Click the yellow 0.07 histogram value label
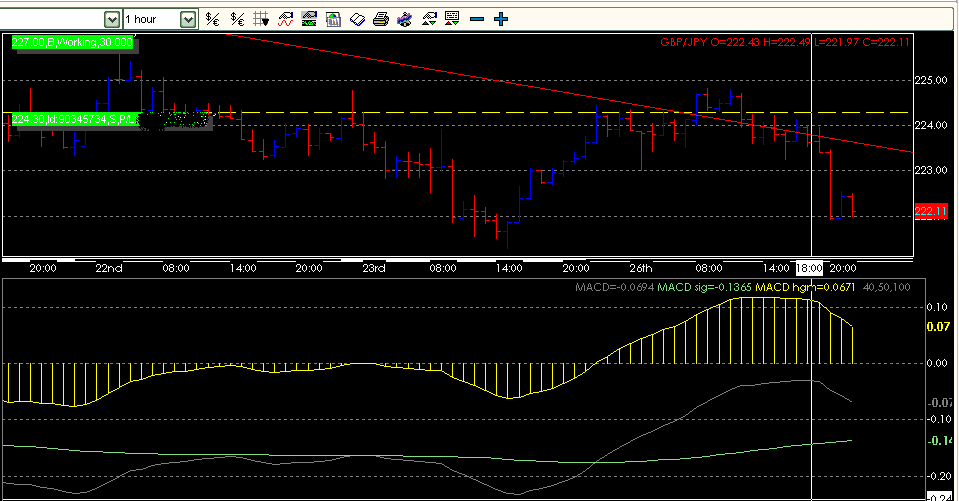959x501 pixels. 939,327
